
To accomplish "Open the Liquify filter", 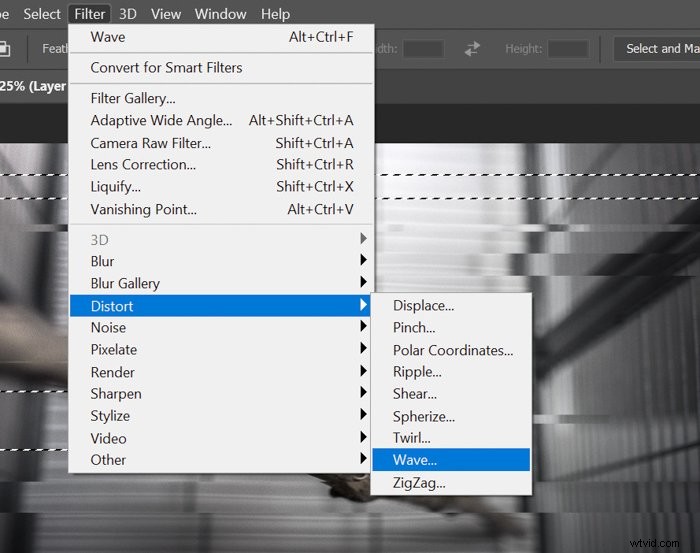I will (x=221, y=187).
